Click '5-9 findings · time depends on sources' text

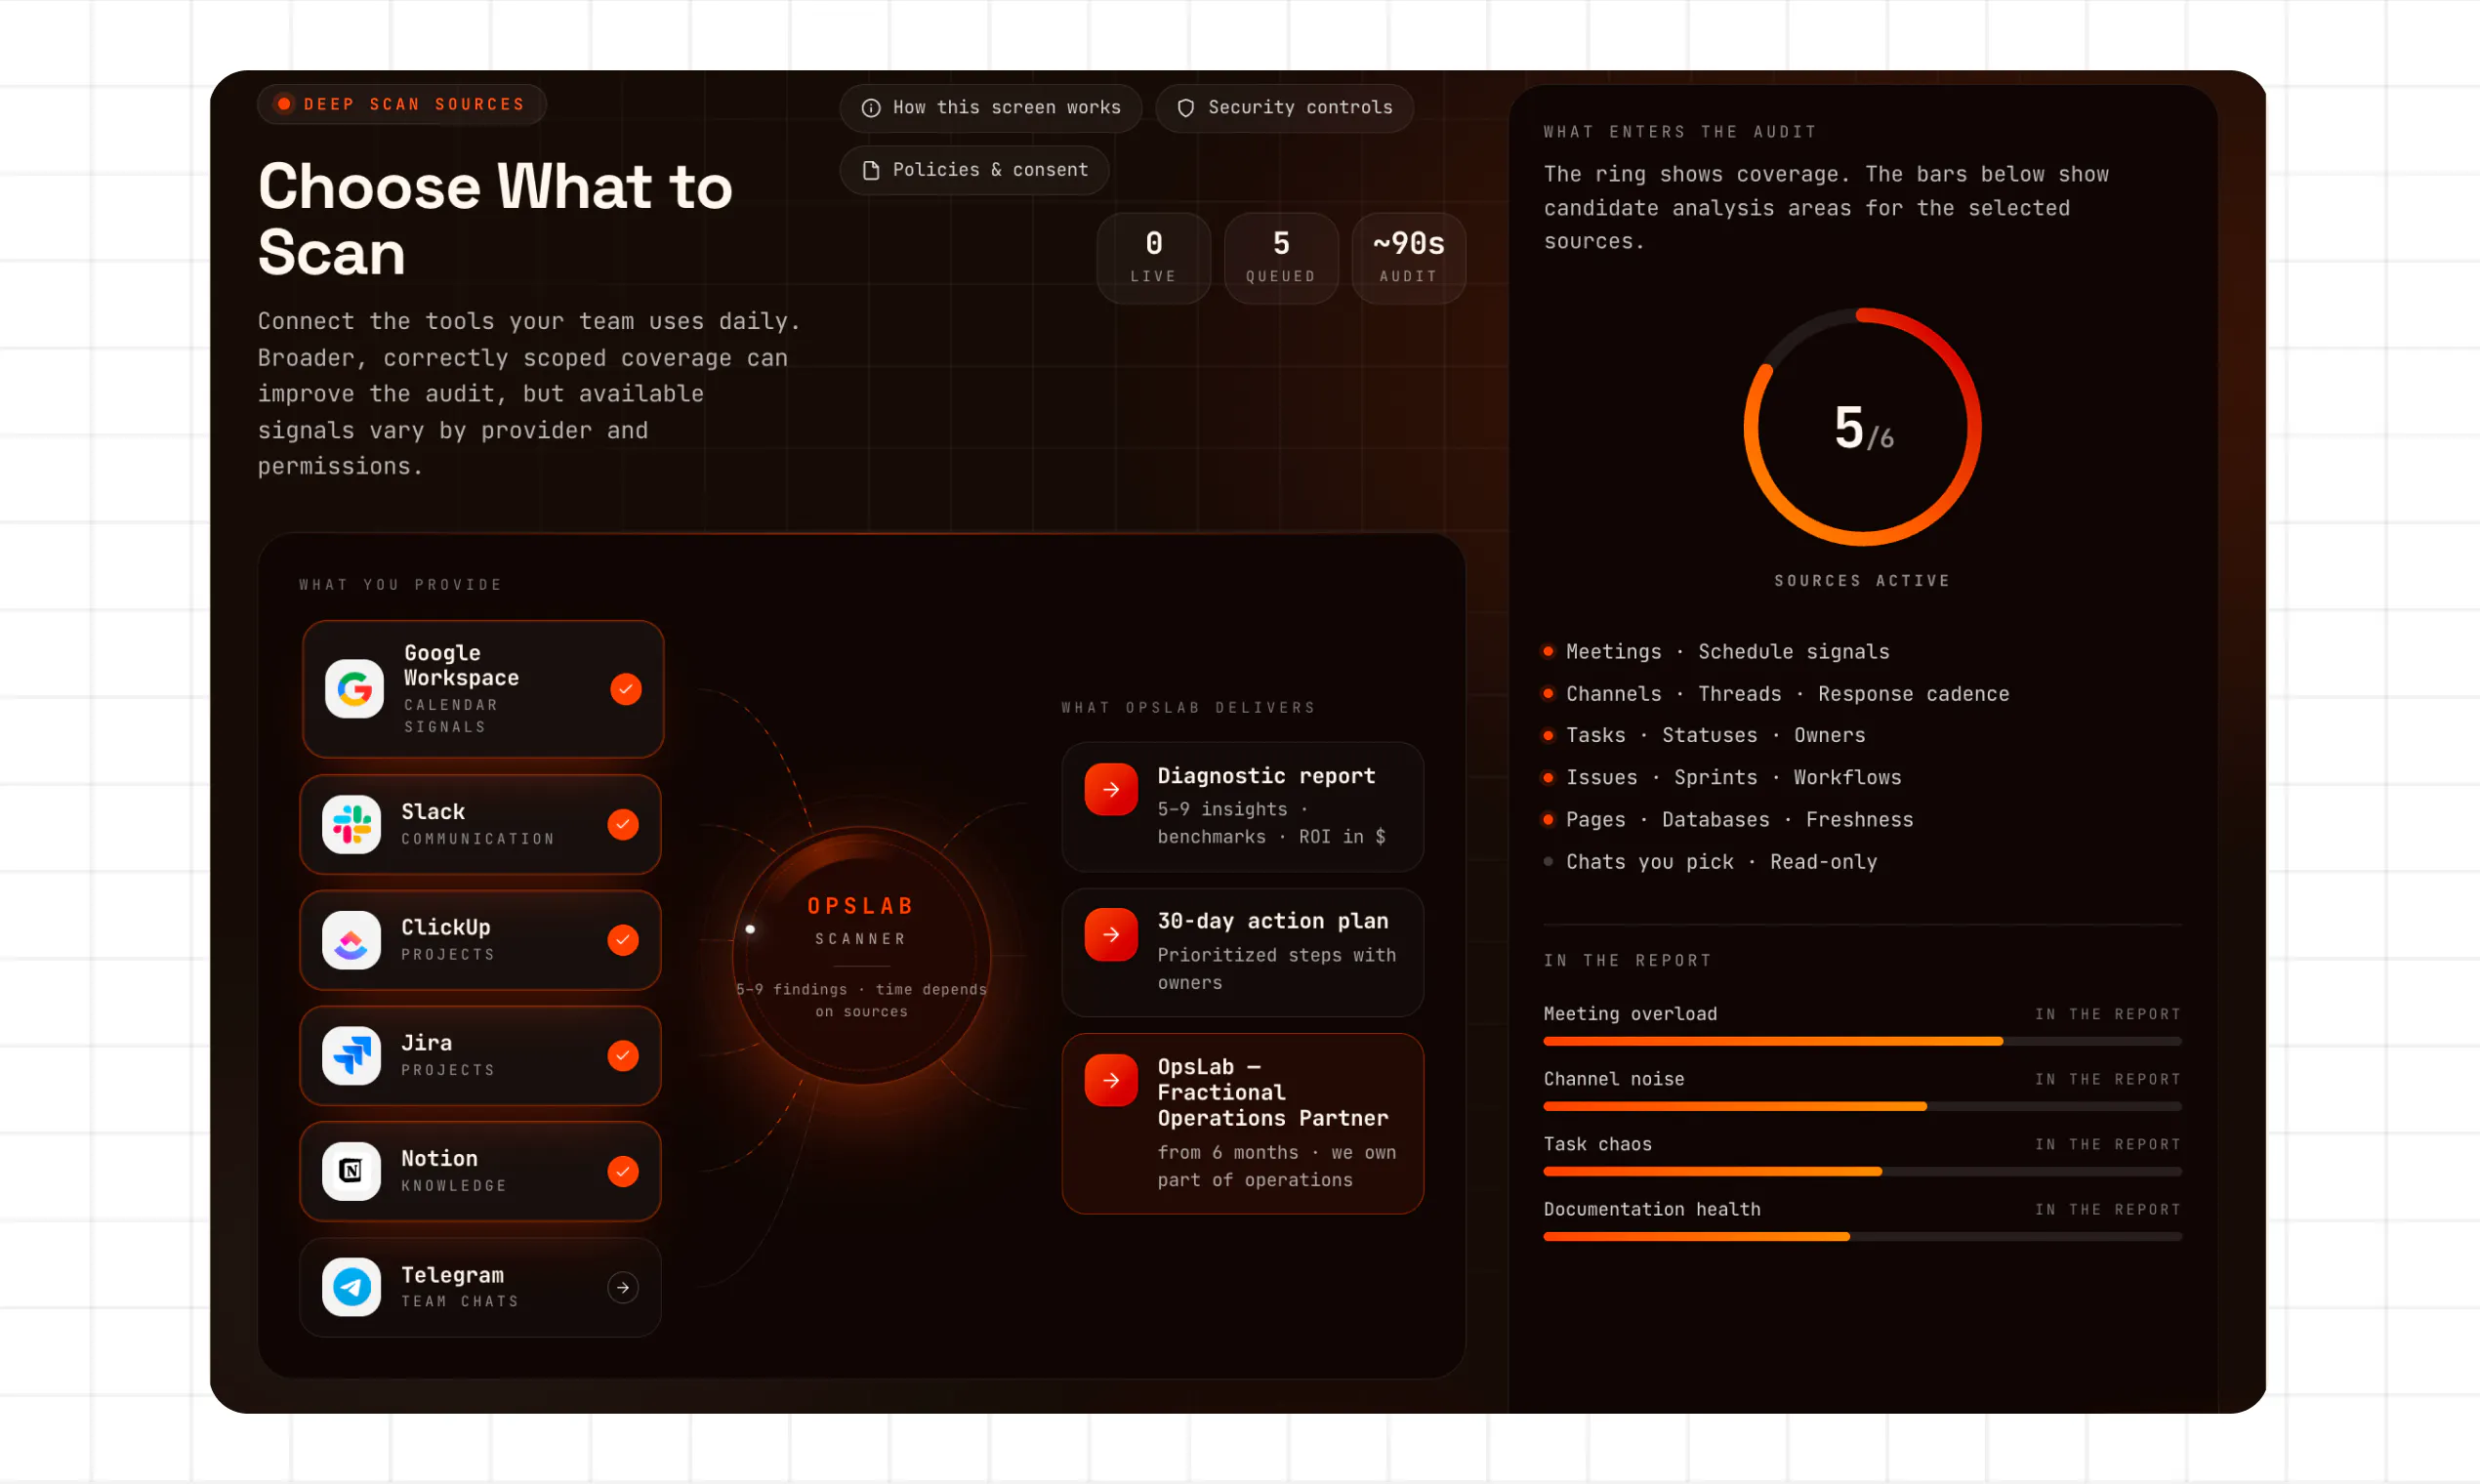coord(861,1000)
